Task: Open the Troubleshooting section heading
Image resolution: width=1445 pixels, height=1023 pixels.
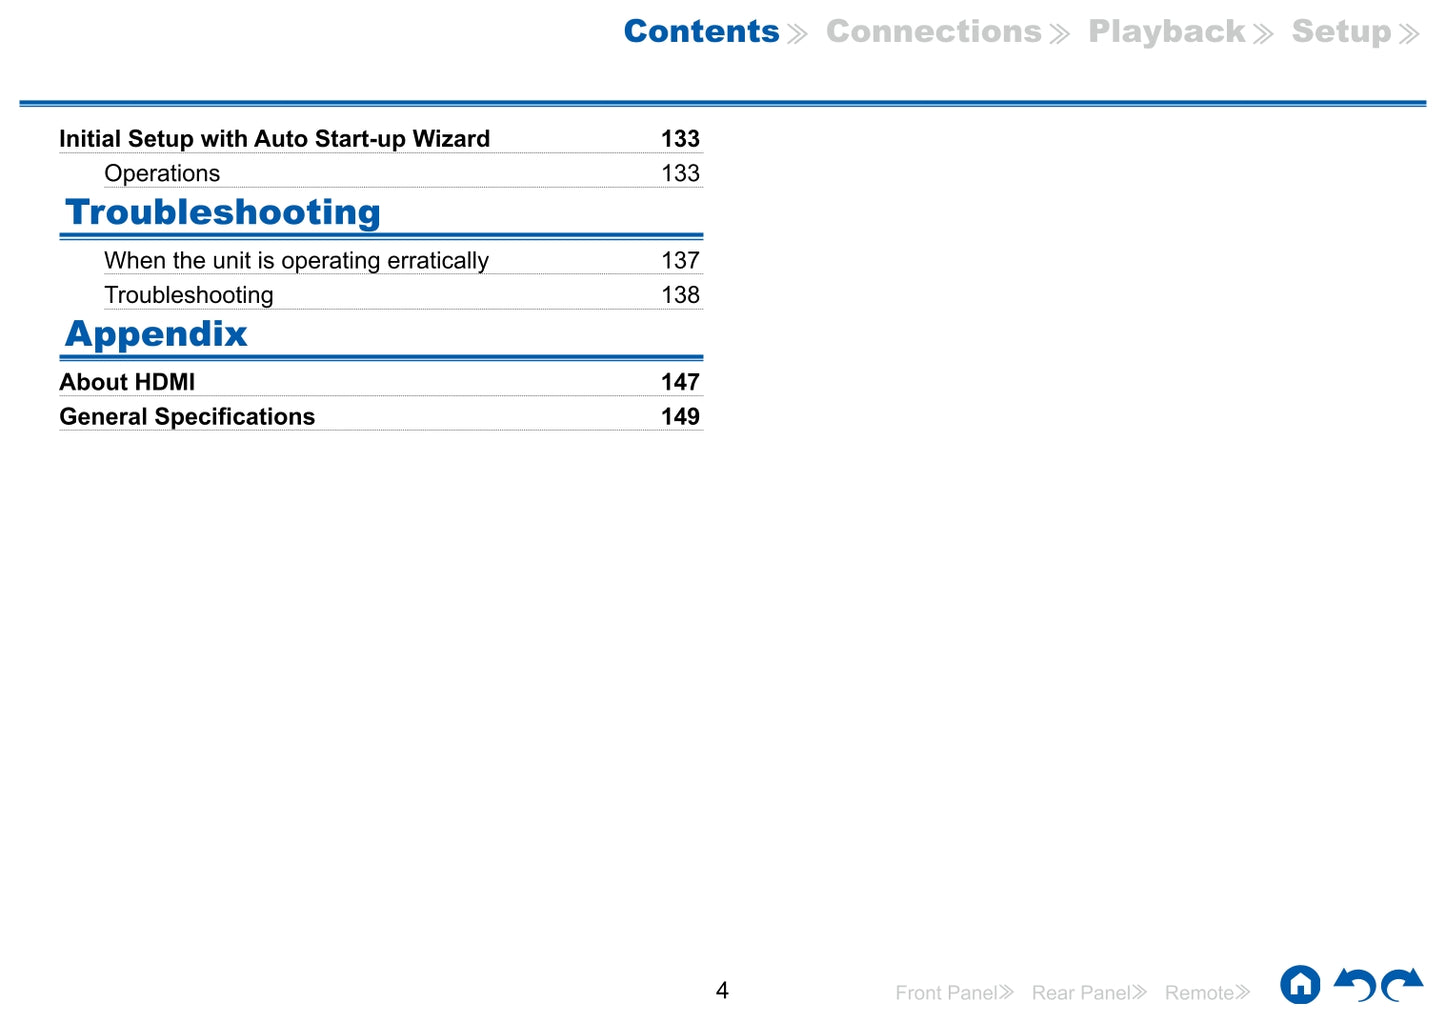Action: click(x=223, y=213)
